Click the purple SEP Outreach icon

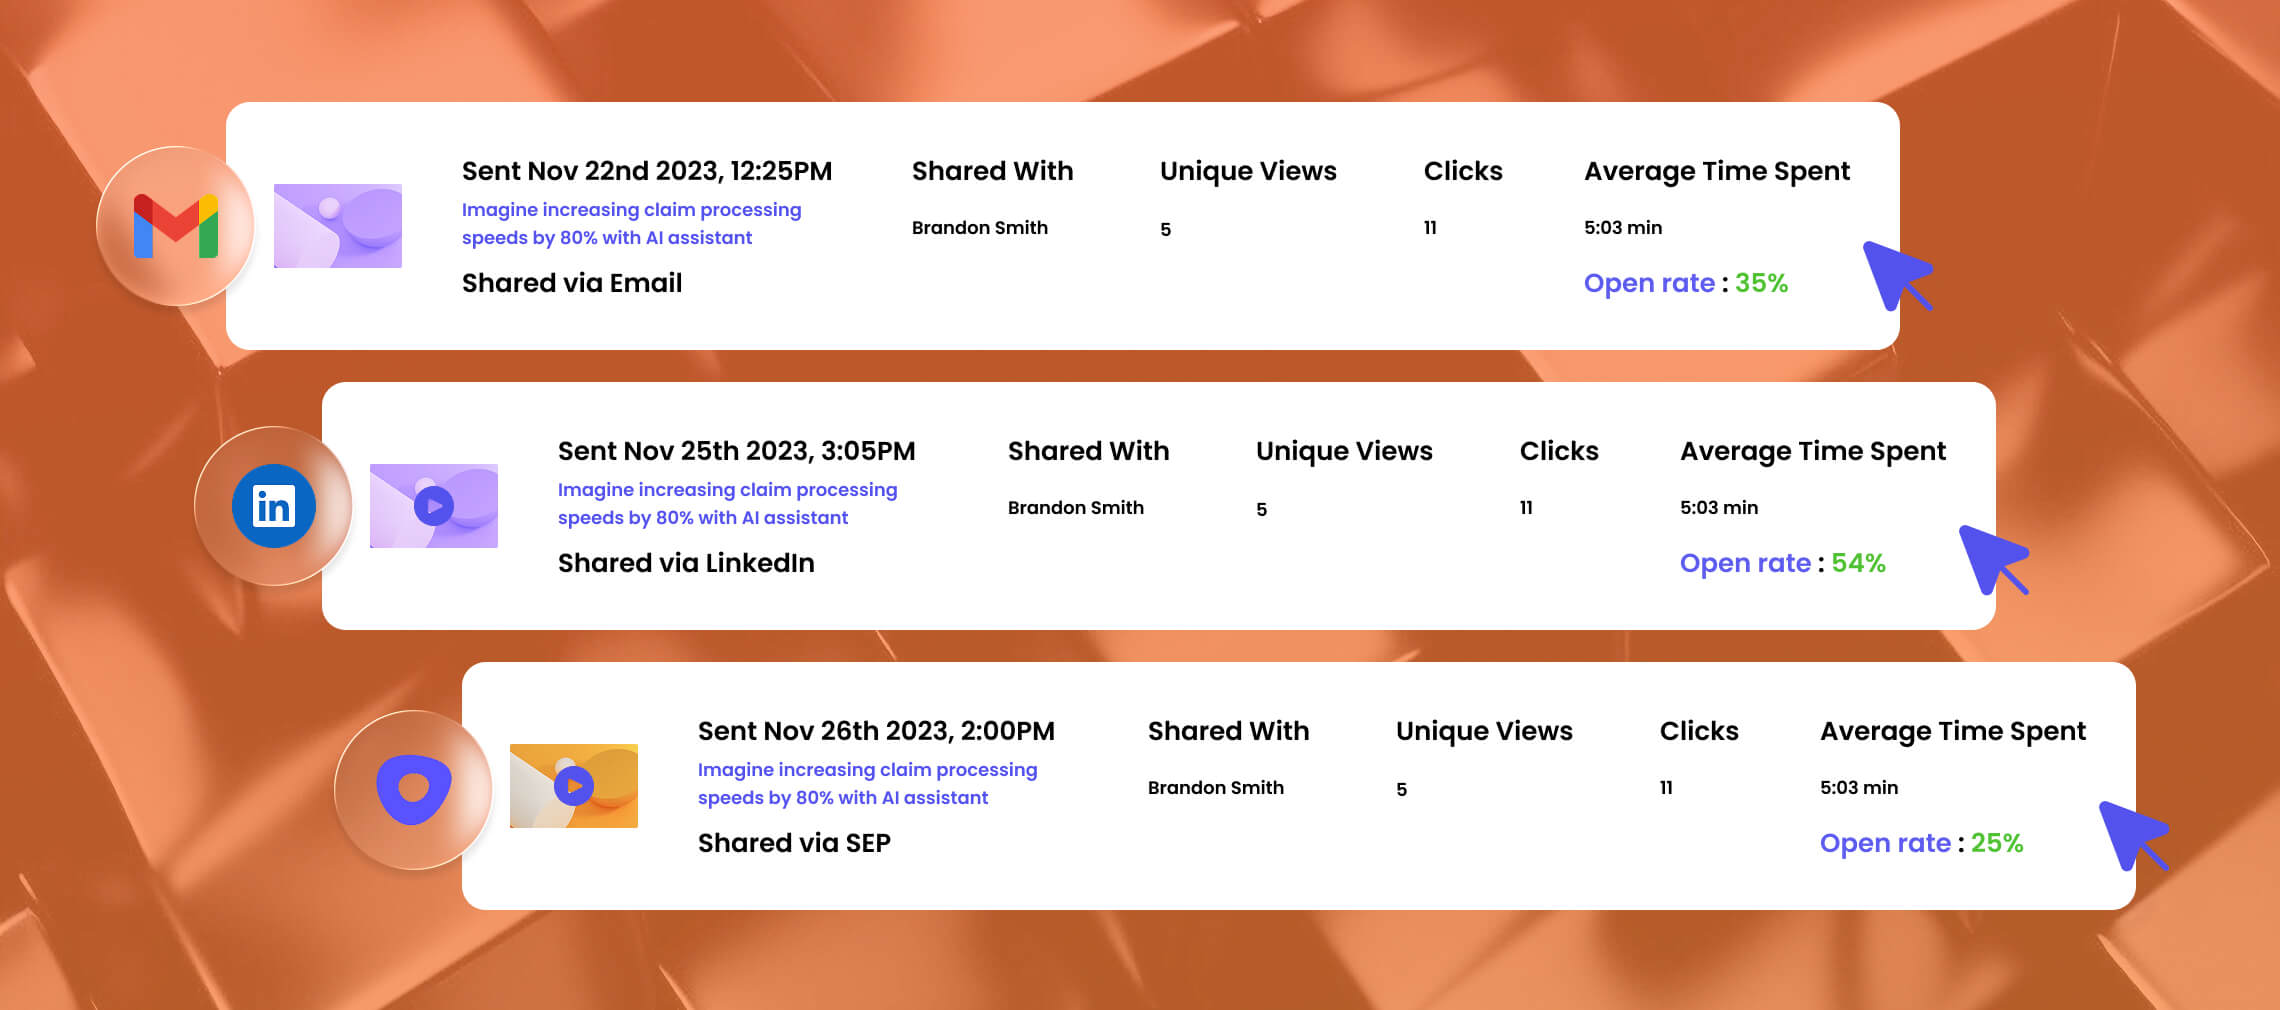(x=413, y=789)
